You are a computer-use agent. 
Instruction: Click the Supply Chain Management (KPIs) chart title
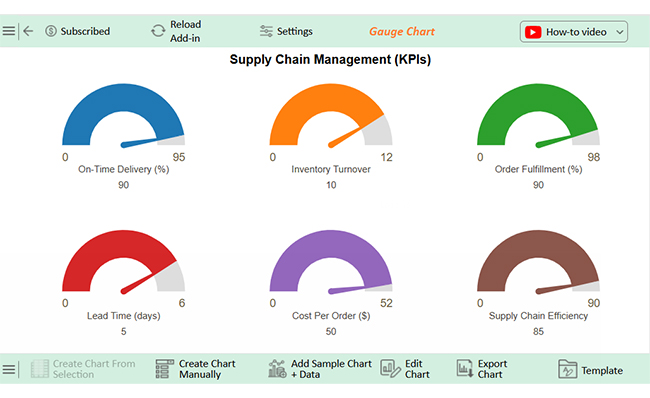click(x=330, y=59)
